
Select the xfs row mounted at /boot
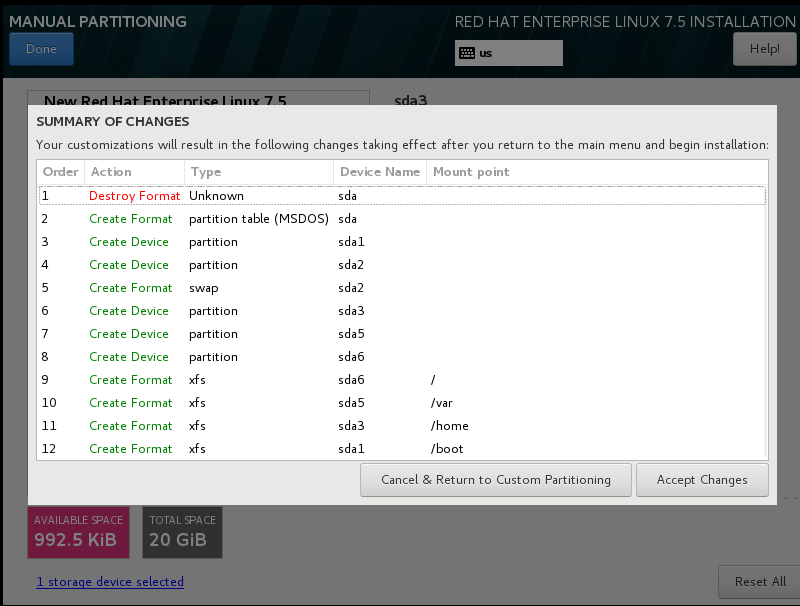[x=403, y=448]
